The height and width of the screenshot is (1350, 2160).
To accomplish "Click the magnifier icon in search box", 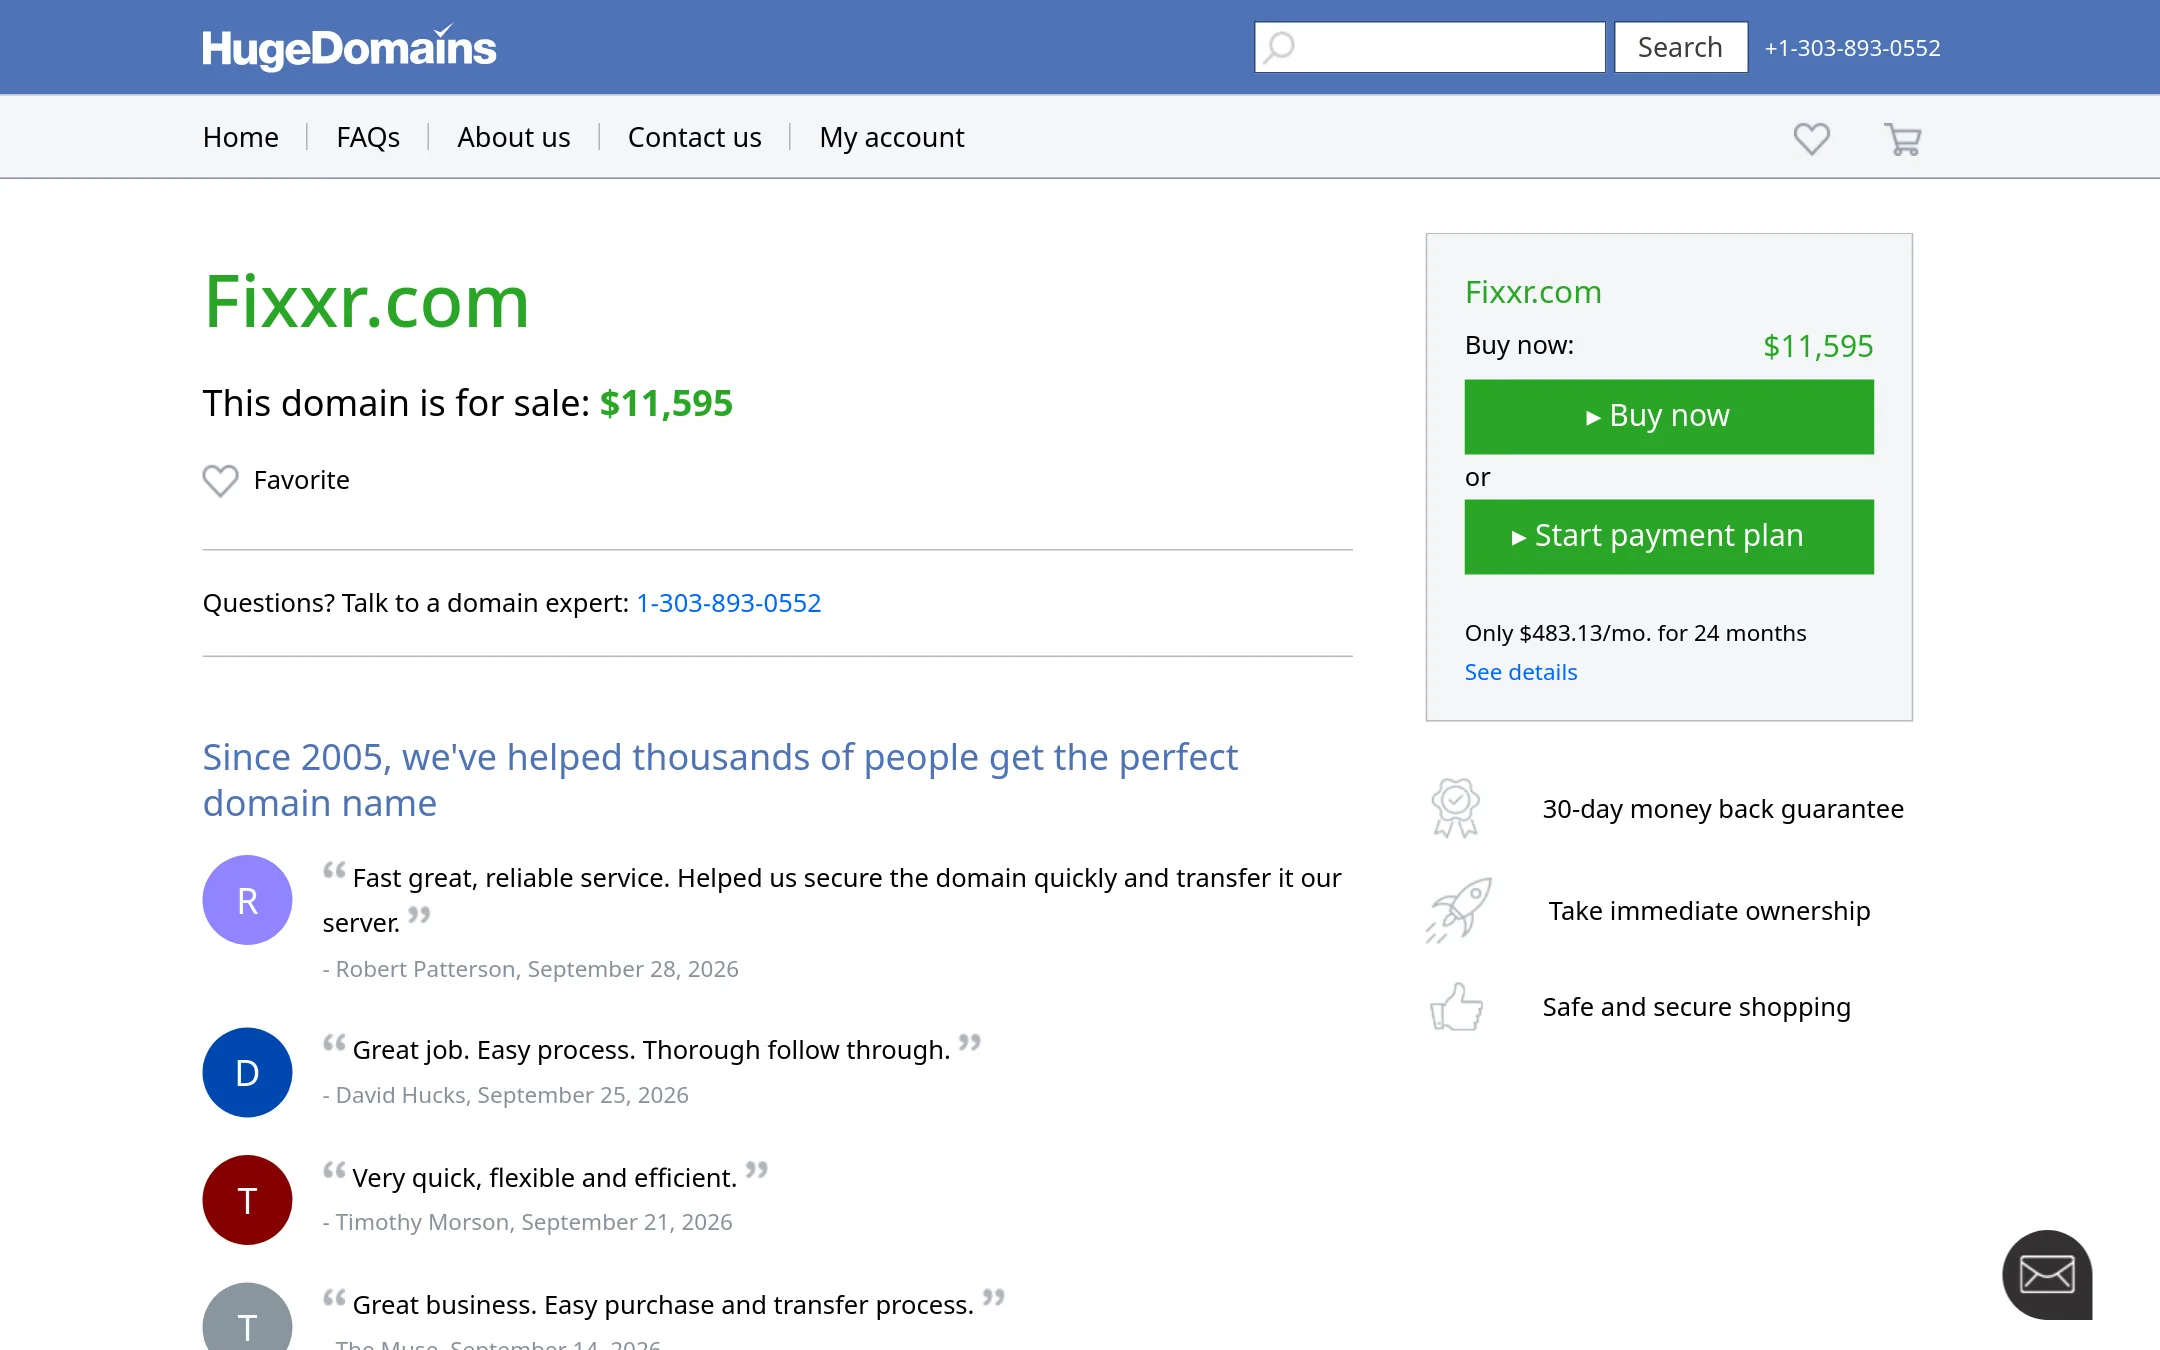I will point(1279,47).
